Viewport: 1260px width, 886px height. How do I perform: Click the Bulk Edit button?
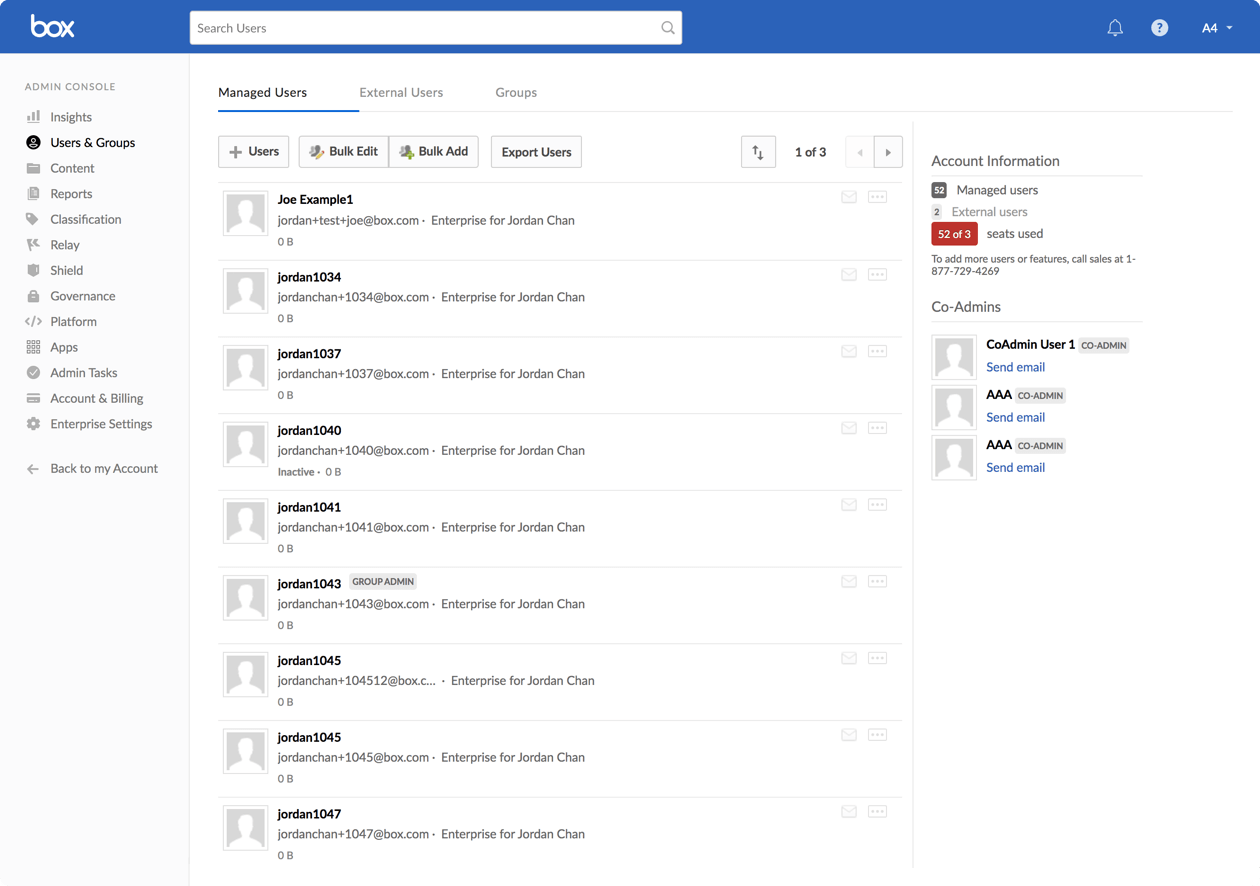click(x=343, y=152)
